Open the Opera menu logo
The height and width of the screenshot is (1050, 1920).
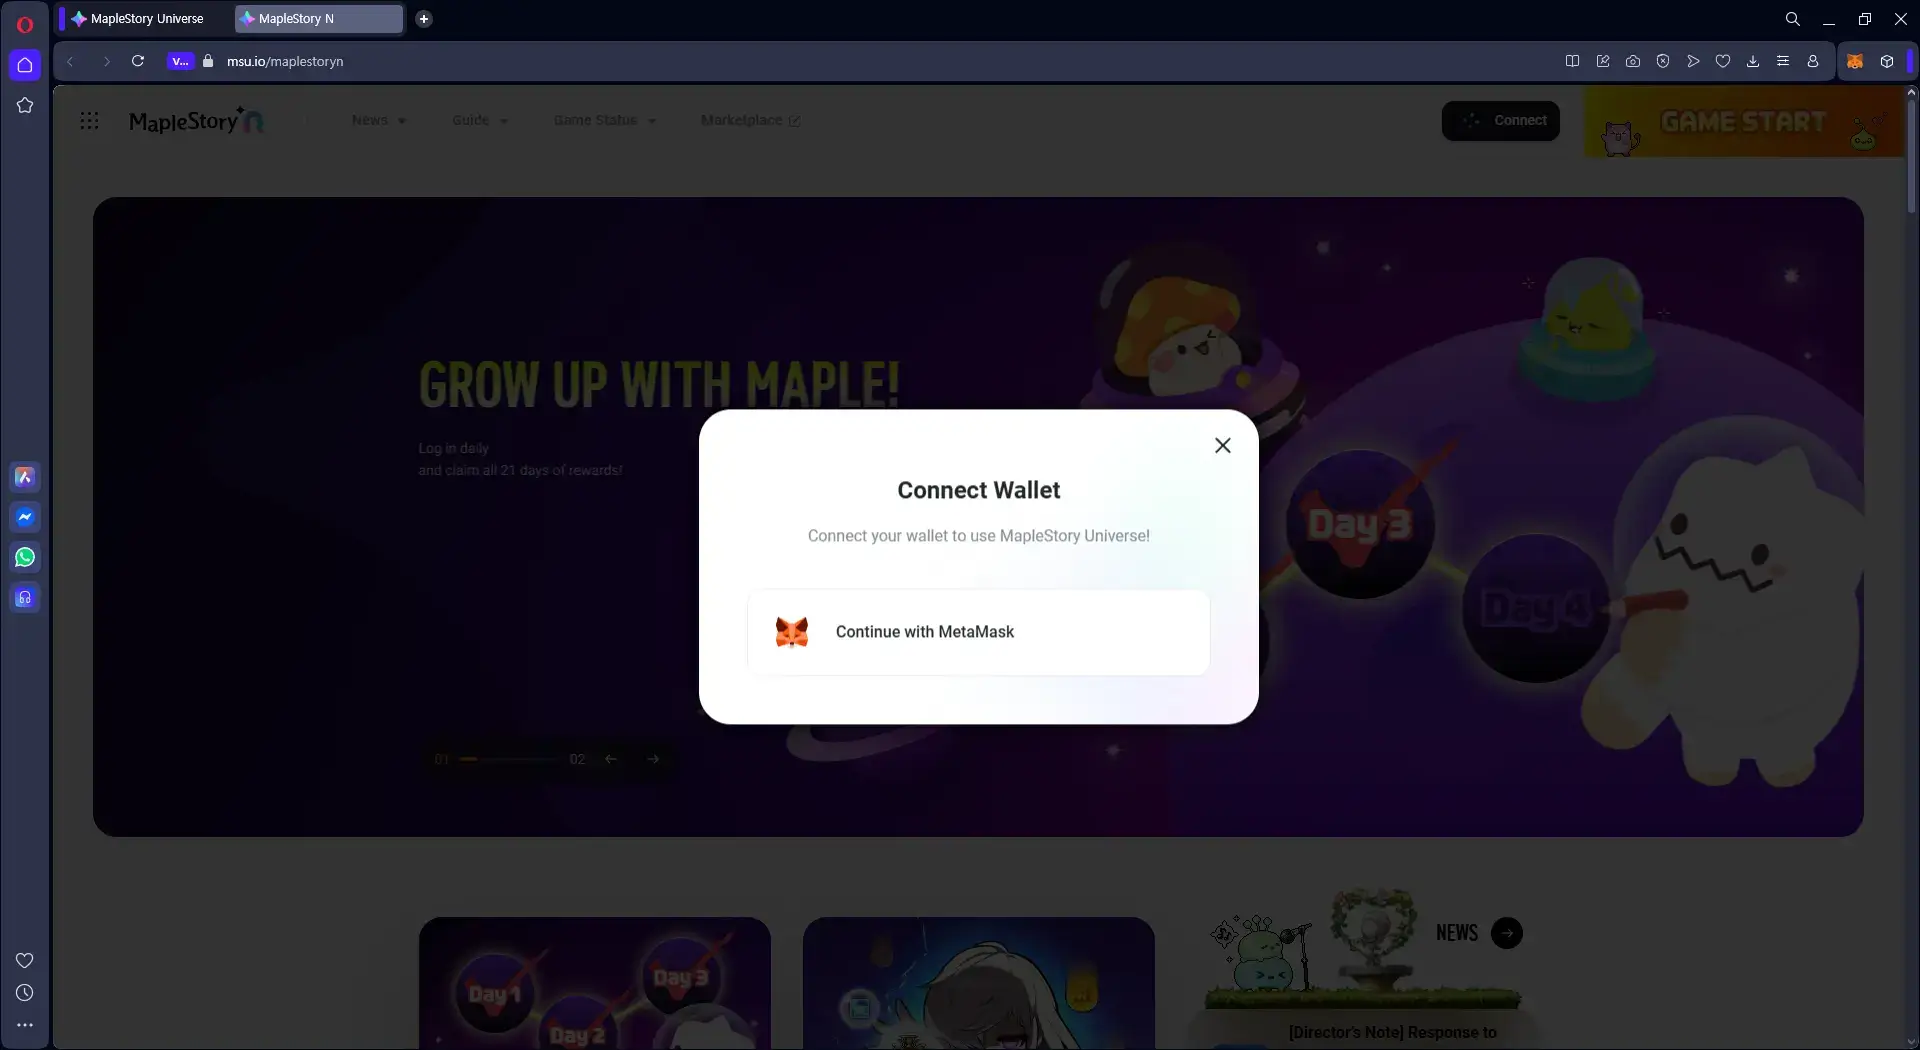click(25, 24)
